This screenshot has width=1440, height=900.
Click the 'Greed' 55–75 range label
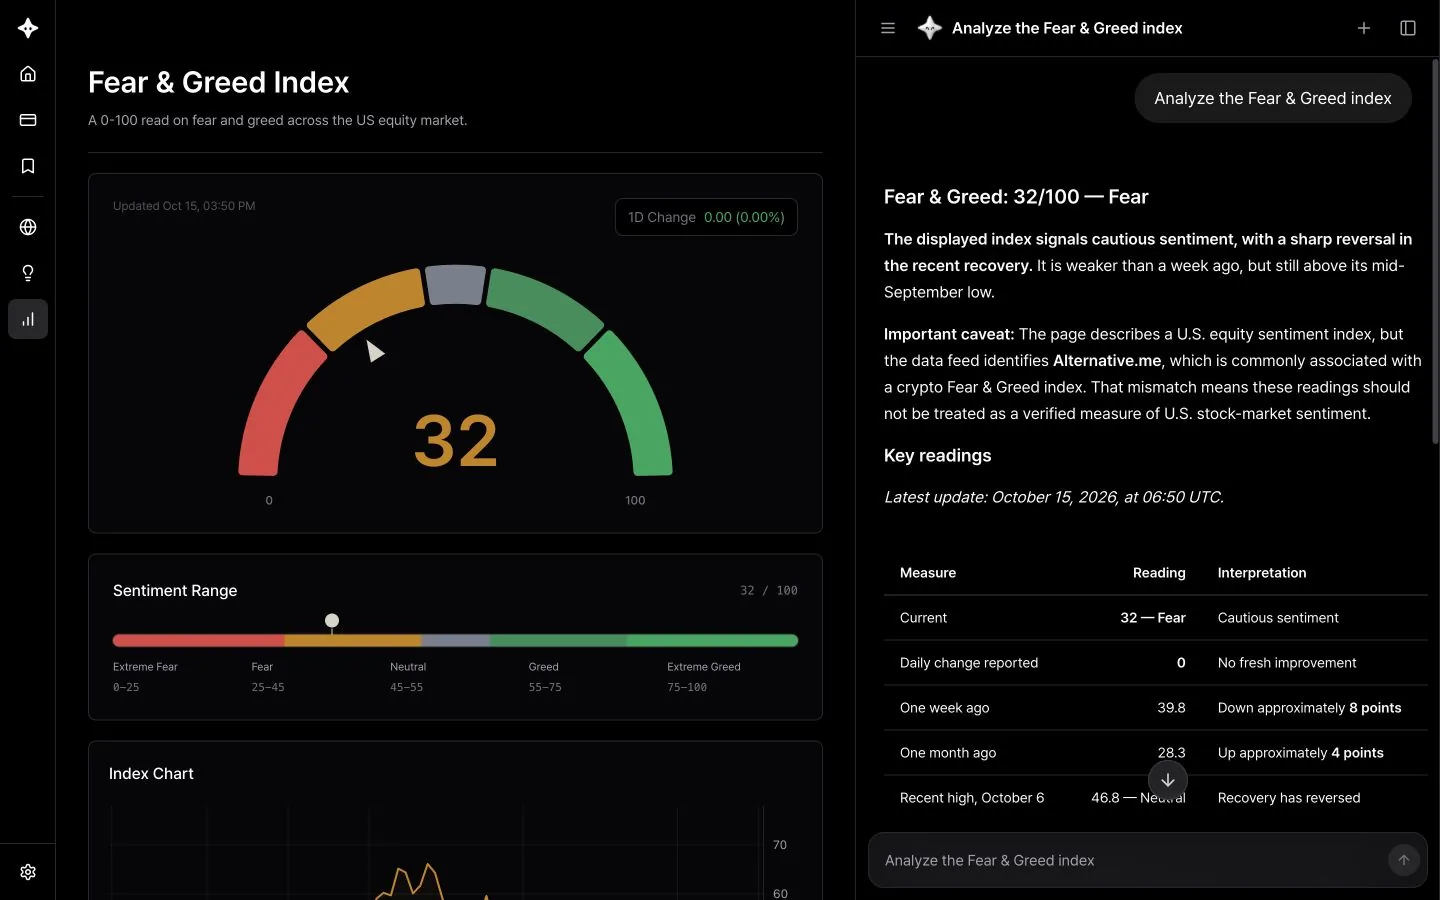click(544, 667)
